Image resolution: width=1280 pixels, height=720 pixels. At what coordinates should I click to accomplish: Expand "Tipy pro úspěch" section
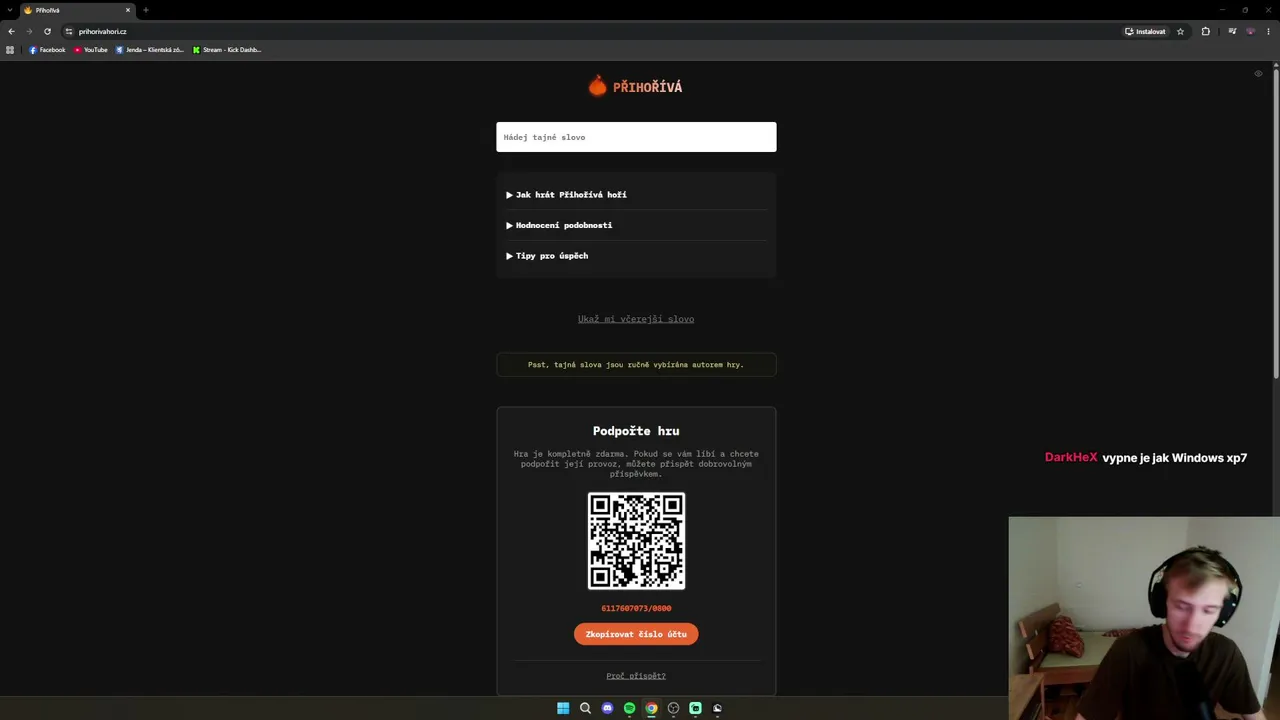coord(547,256)
